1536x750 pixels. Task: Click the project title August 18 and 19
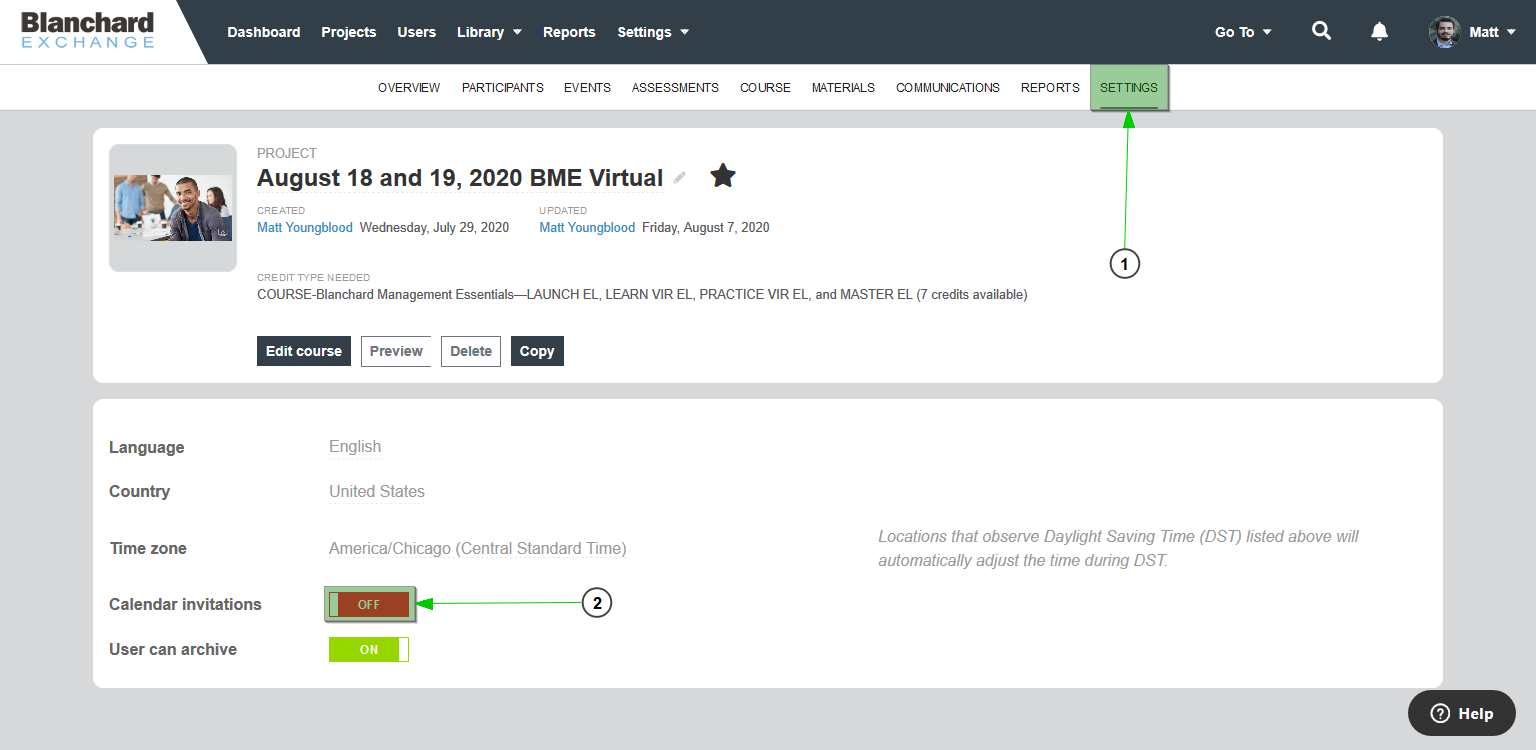(x=460, y=178)
